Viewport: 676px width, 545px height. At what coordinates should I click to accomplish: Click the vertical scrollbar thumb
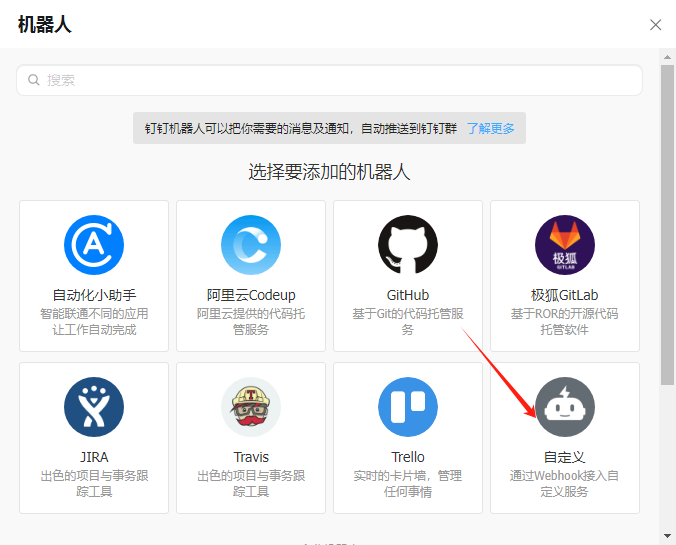[x=667, y=225]
